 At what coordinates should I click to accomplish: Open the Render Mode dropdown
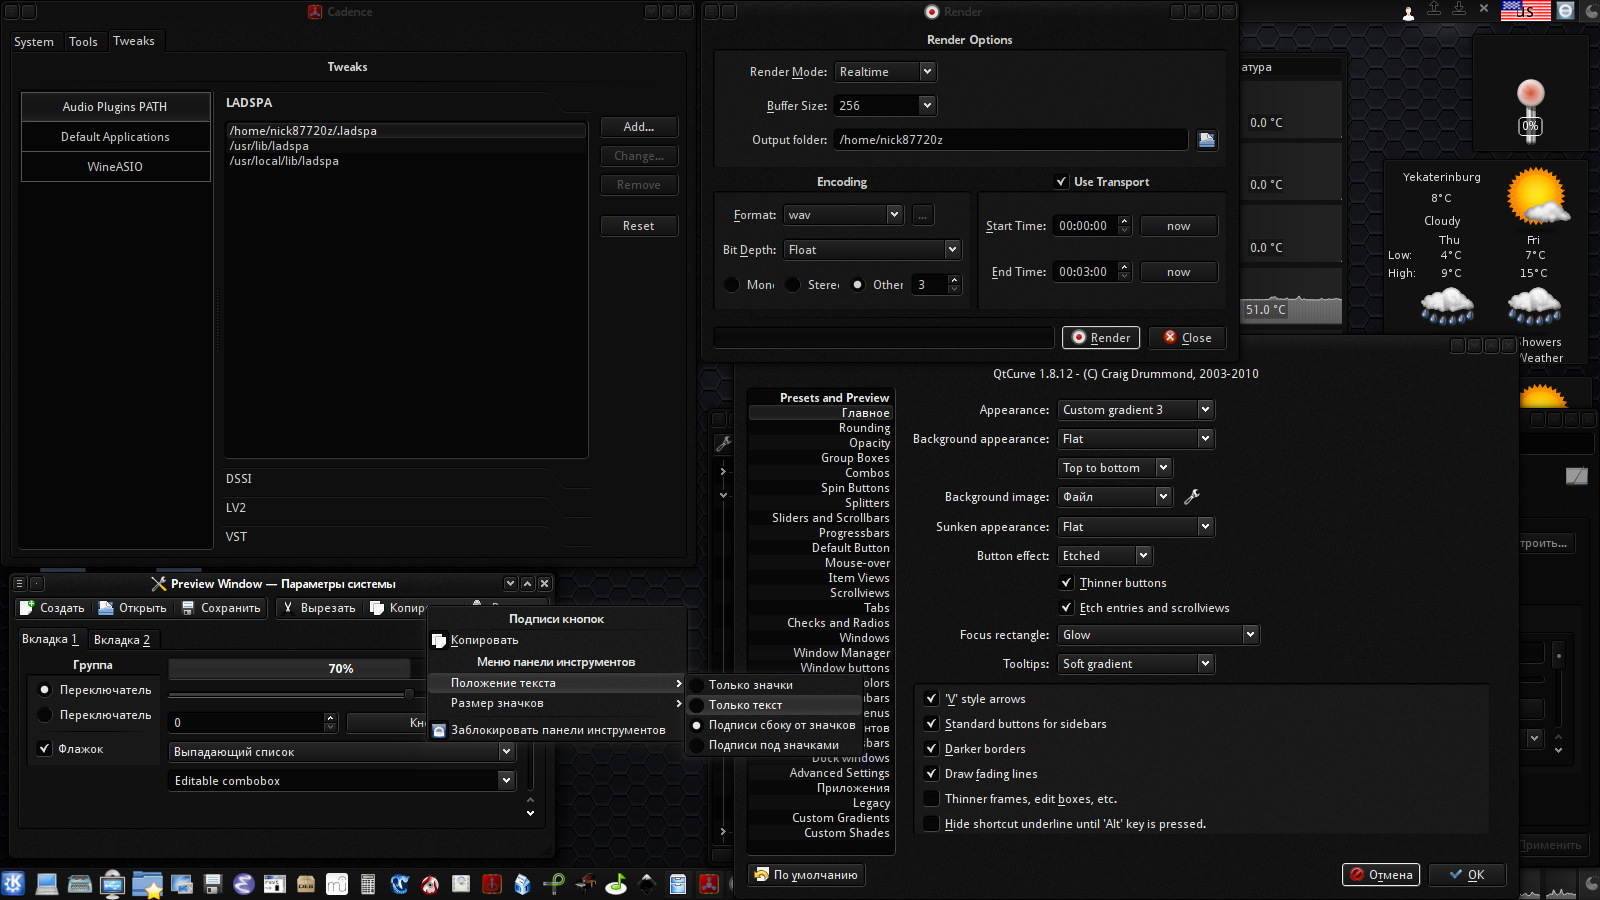click(x=885, y=72)
